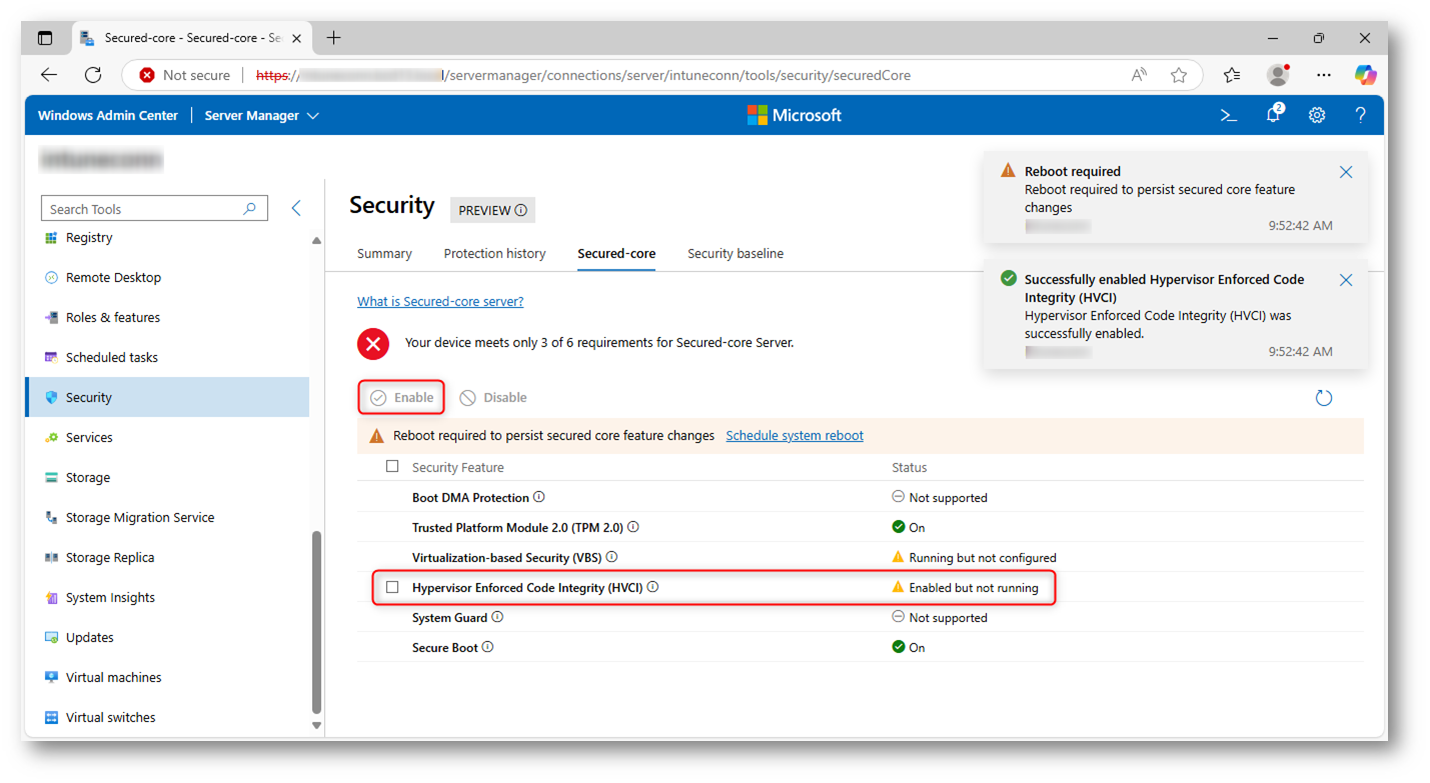Expand the Server Manager dropdown
Screen dimensions: 1430x783
point(261,115)
